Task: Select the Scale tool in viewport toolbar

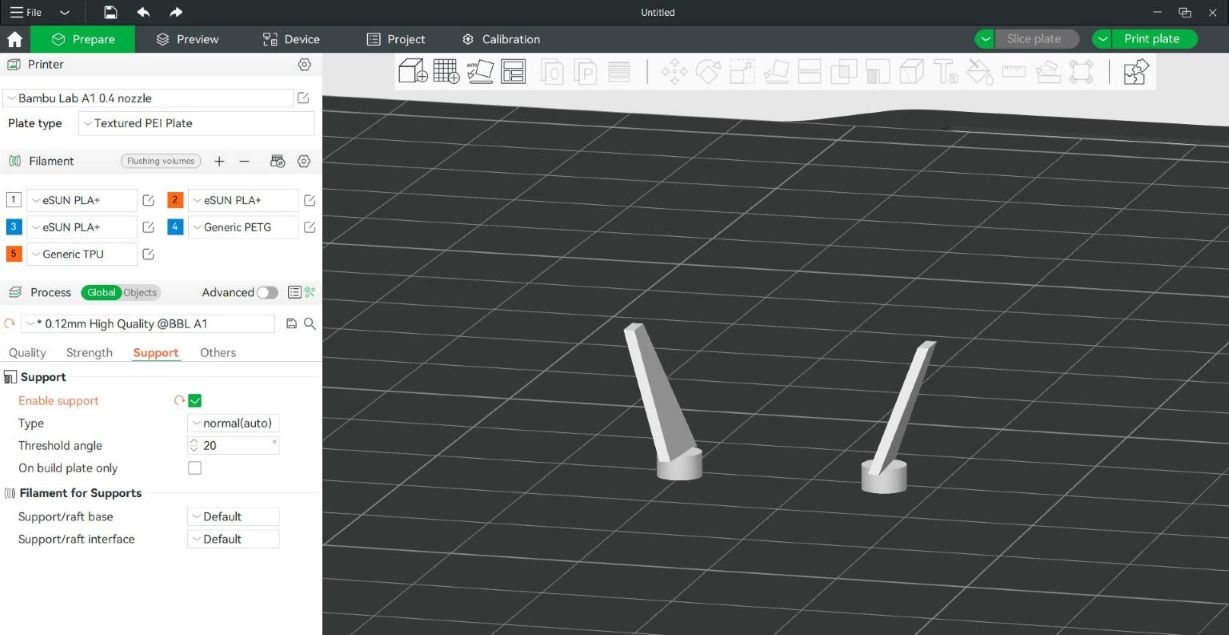Action: point(742,71)
